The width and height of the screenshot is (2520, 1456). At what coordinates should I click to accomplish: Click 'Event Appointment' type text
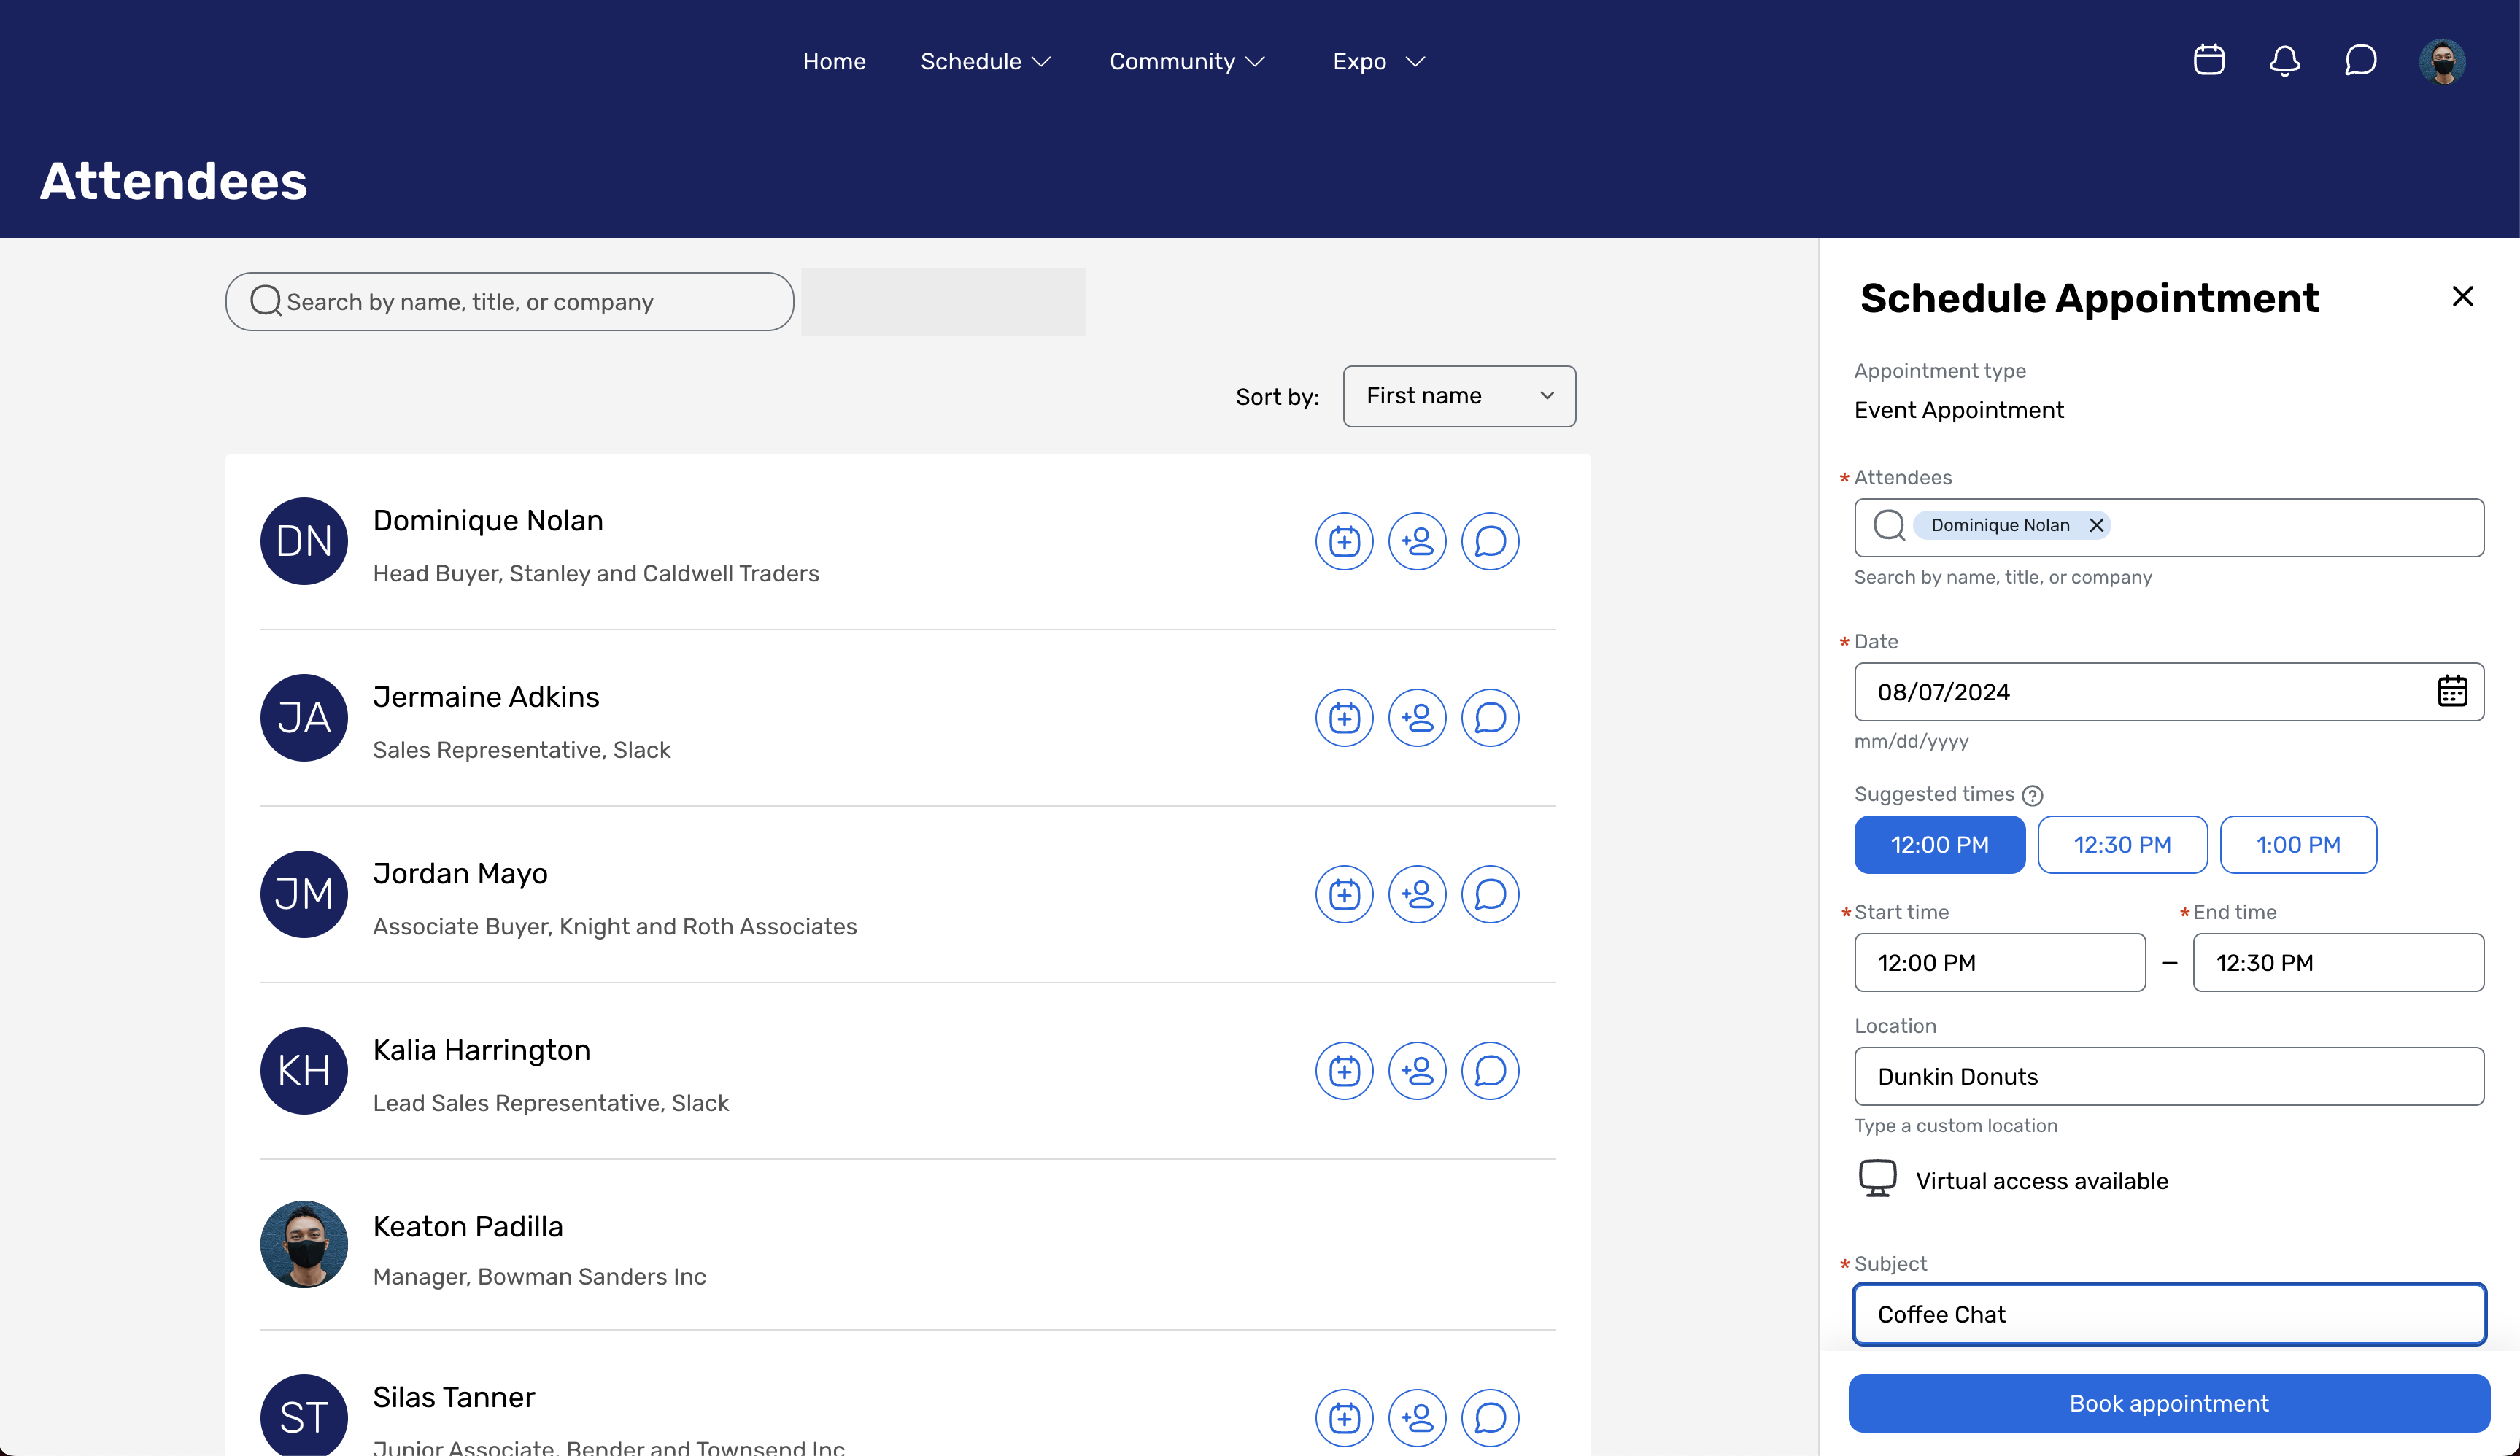pyautogui.click(x=1958, y=410)
